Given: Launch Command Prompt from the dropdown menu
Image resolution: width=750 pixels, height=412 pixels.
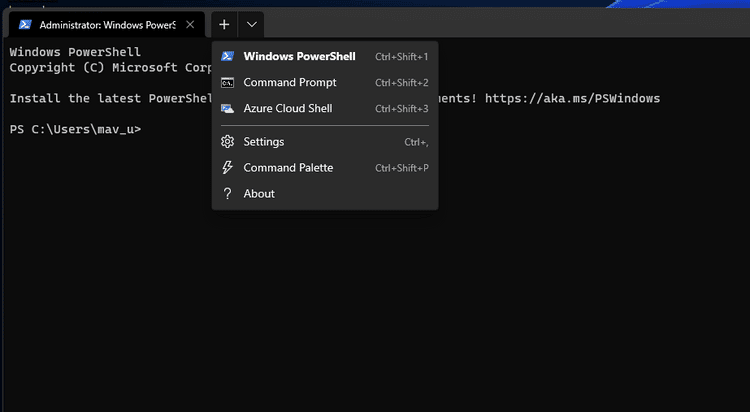Looking at the screenshot, I should tap(290, 83).
